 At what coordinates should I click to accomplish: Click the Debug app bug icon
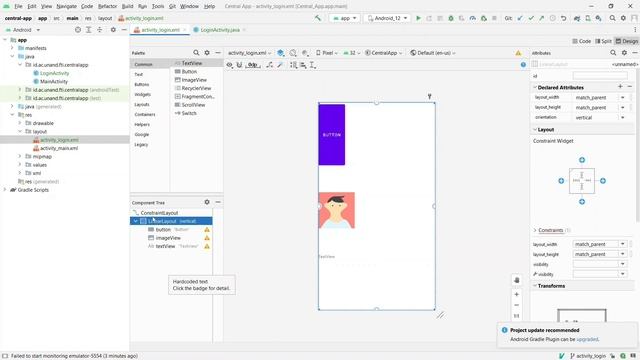[451, 18]
